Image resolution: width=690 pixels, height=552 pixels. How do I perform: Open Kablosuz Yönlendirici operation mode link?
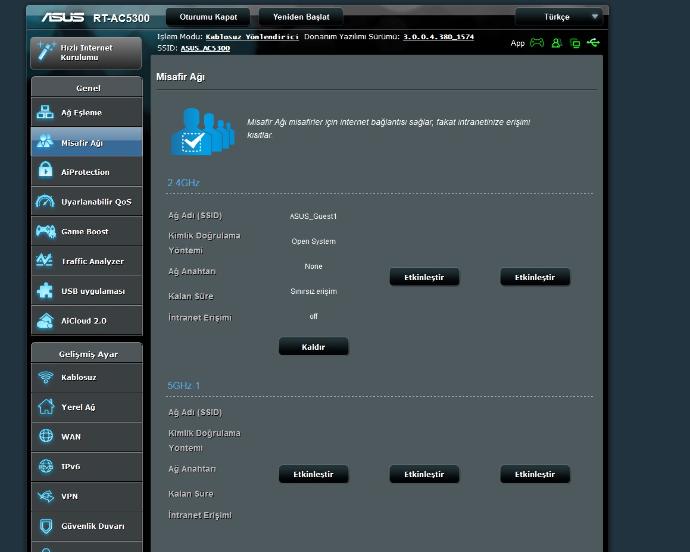252,37
